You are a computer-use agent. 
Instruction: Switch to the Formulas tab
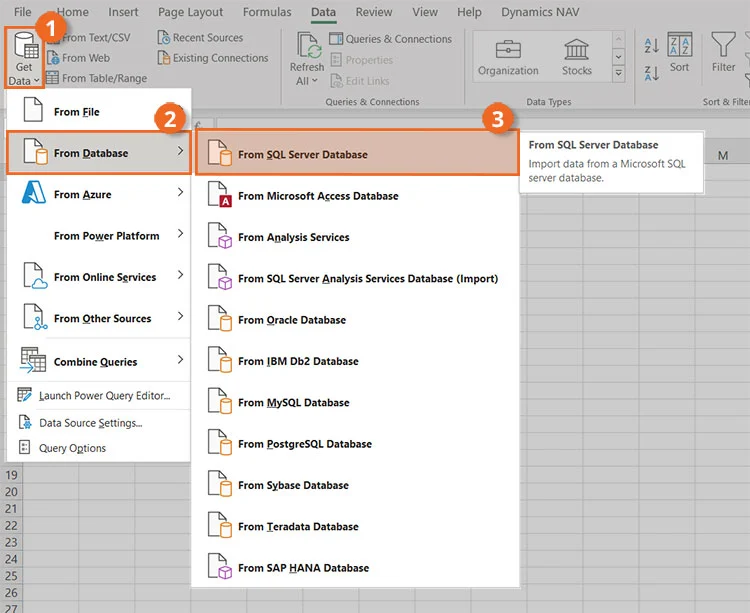click(x=267, y=12)
